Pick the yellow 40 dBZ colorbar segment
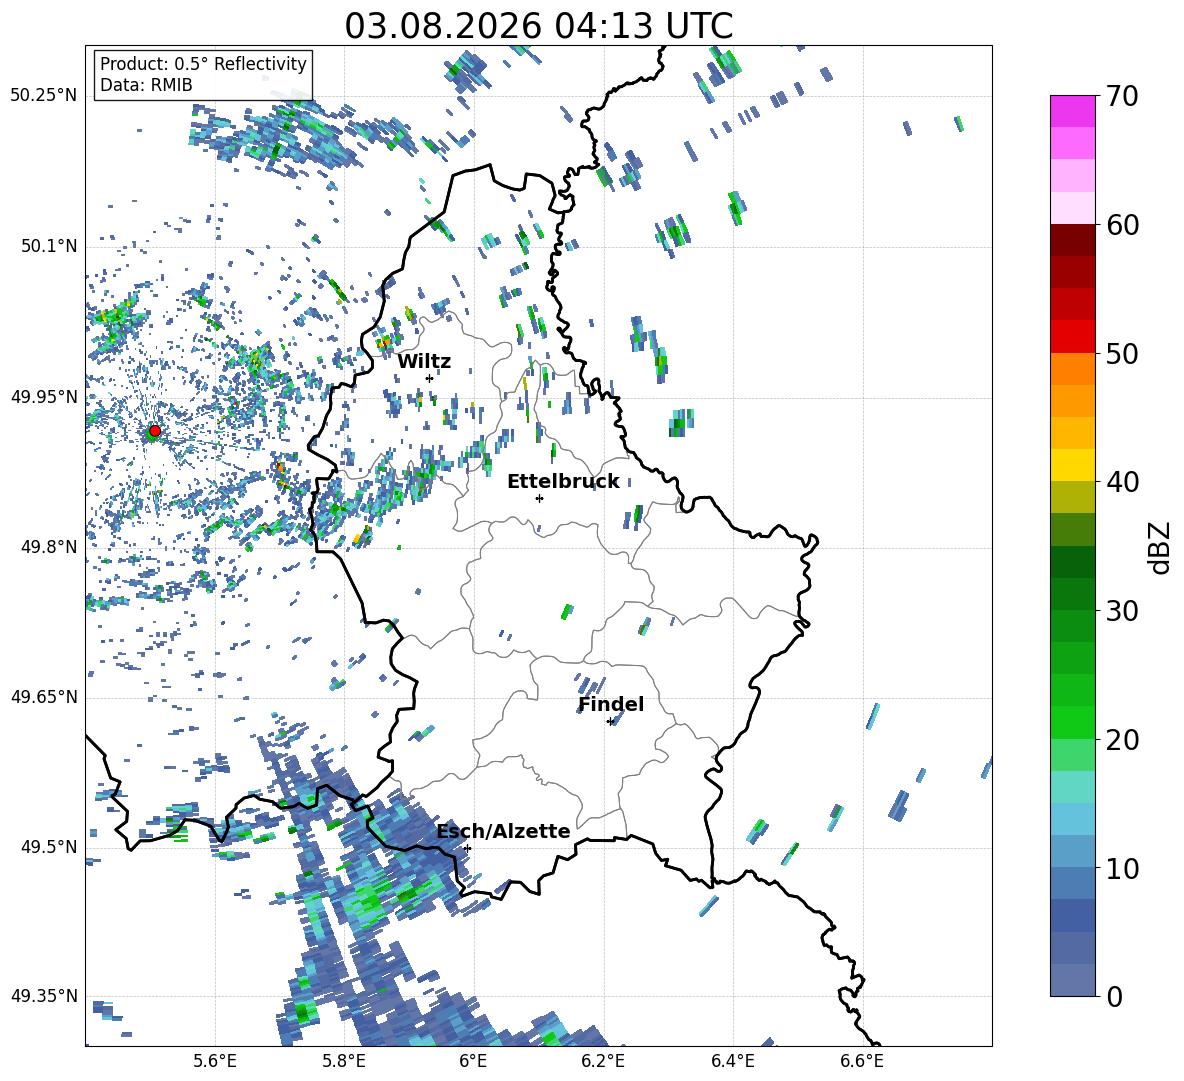Viewport: 1184px width, 1081px height. (x=1072, y=465)
